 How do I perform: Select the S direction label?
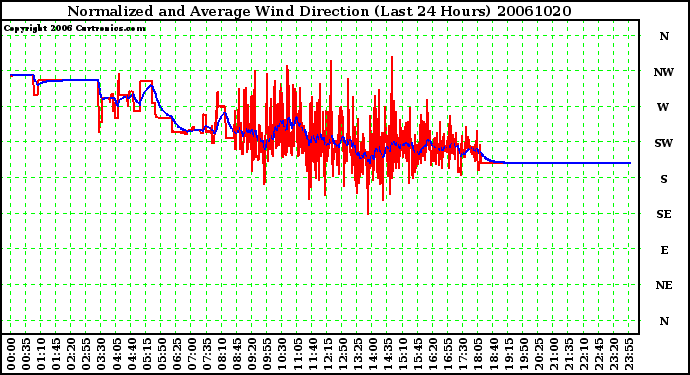click(664, 179)
